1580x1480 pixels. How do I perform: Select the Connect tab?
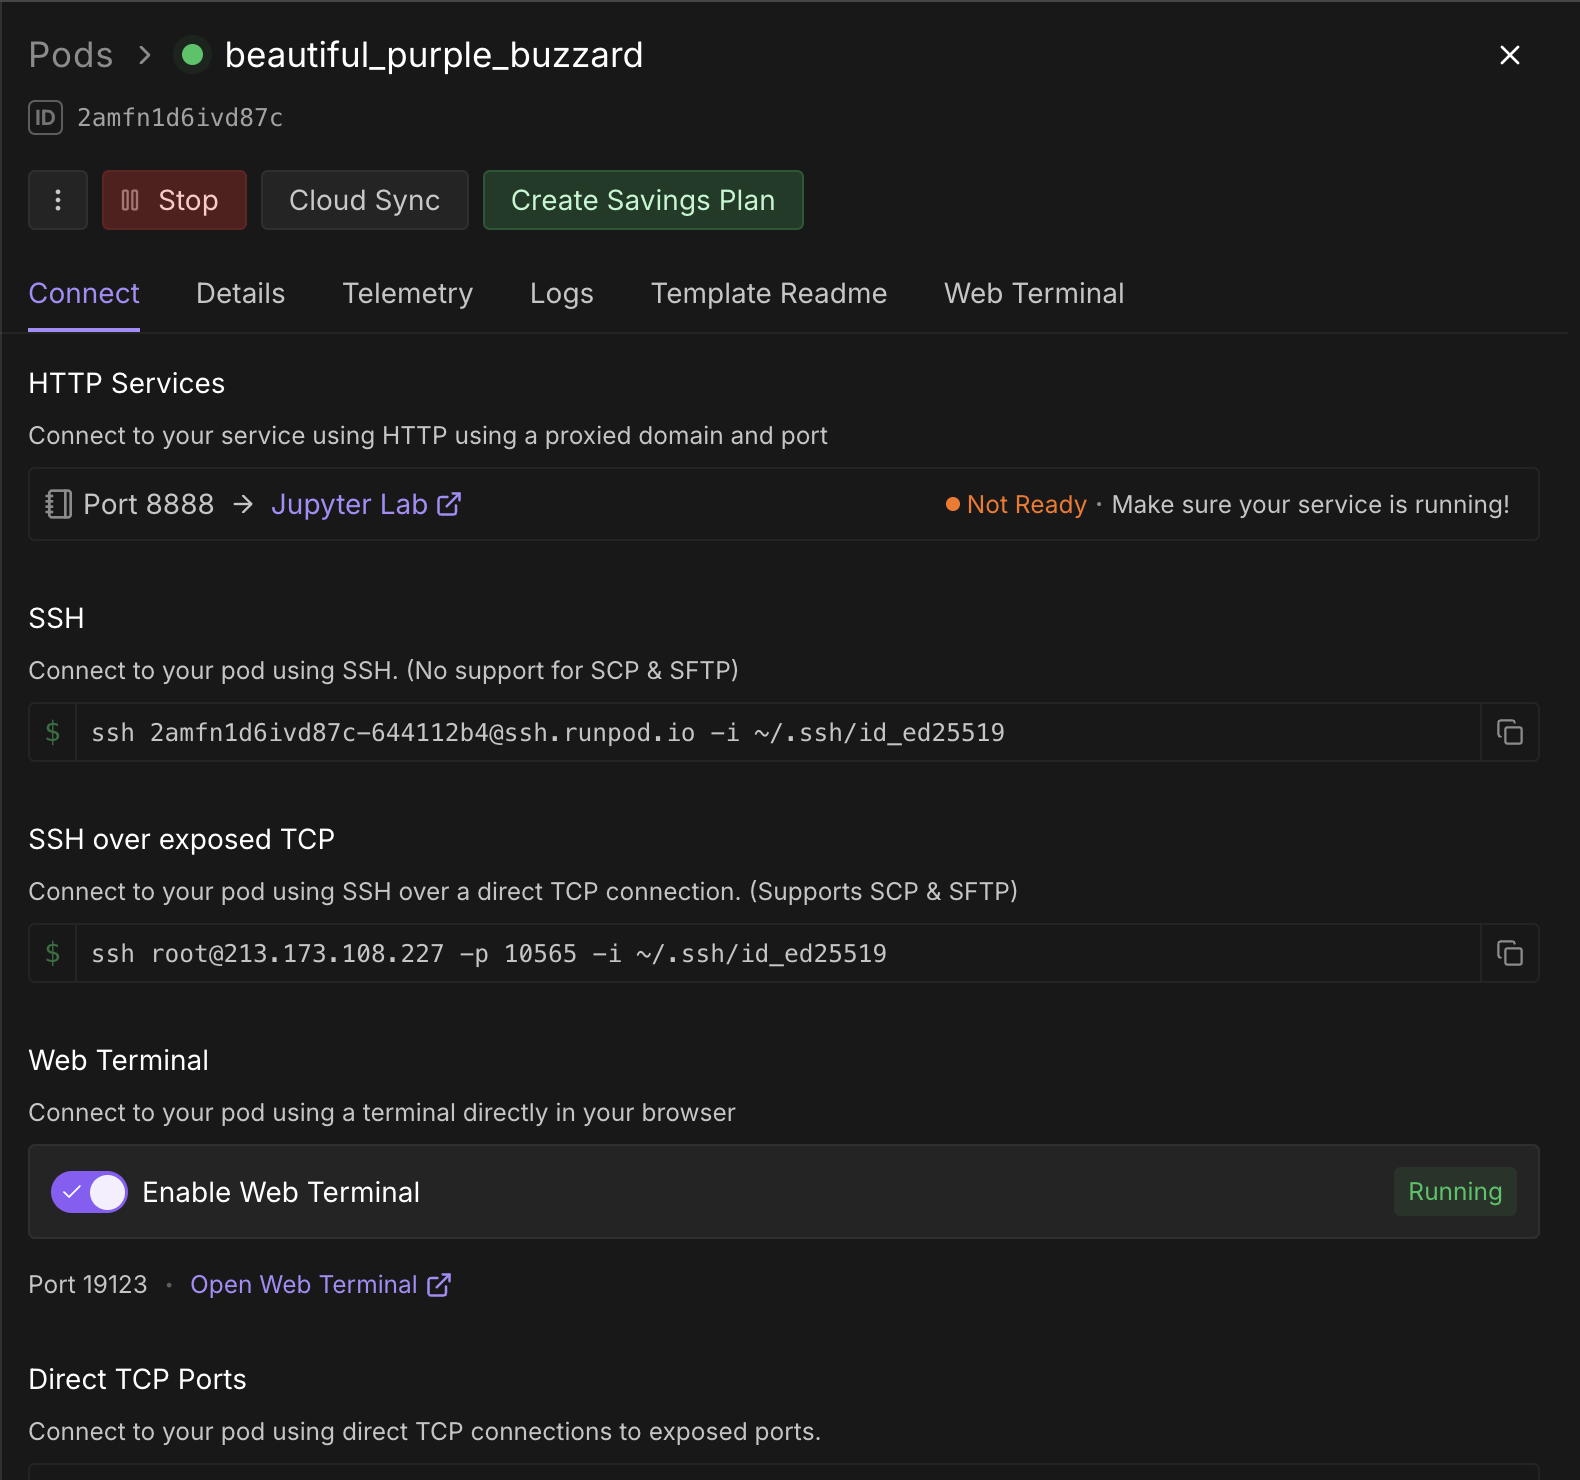point(84,293)
